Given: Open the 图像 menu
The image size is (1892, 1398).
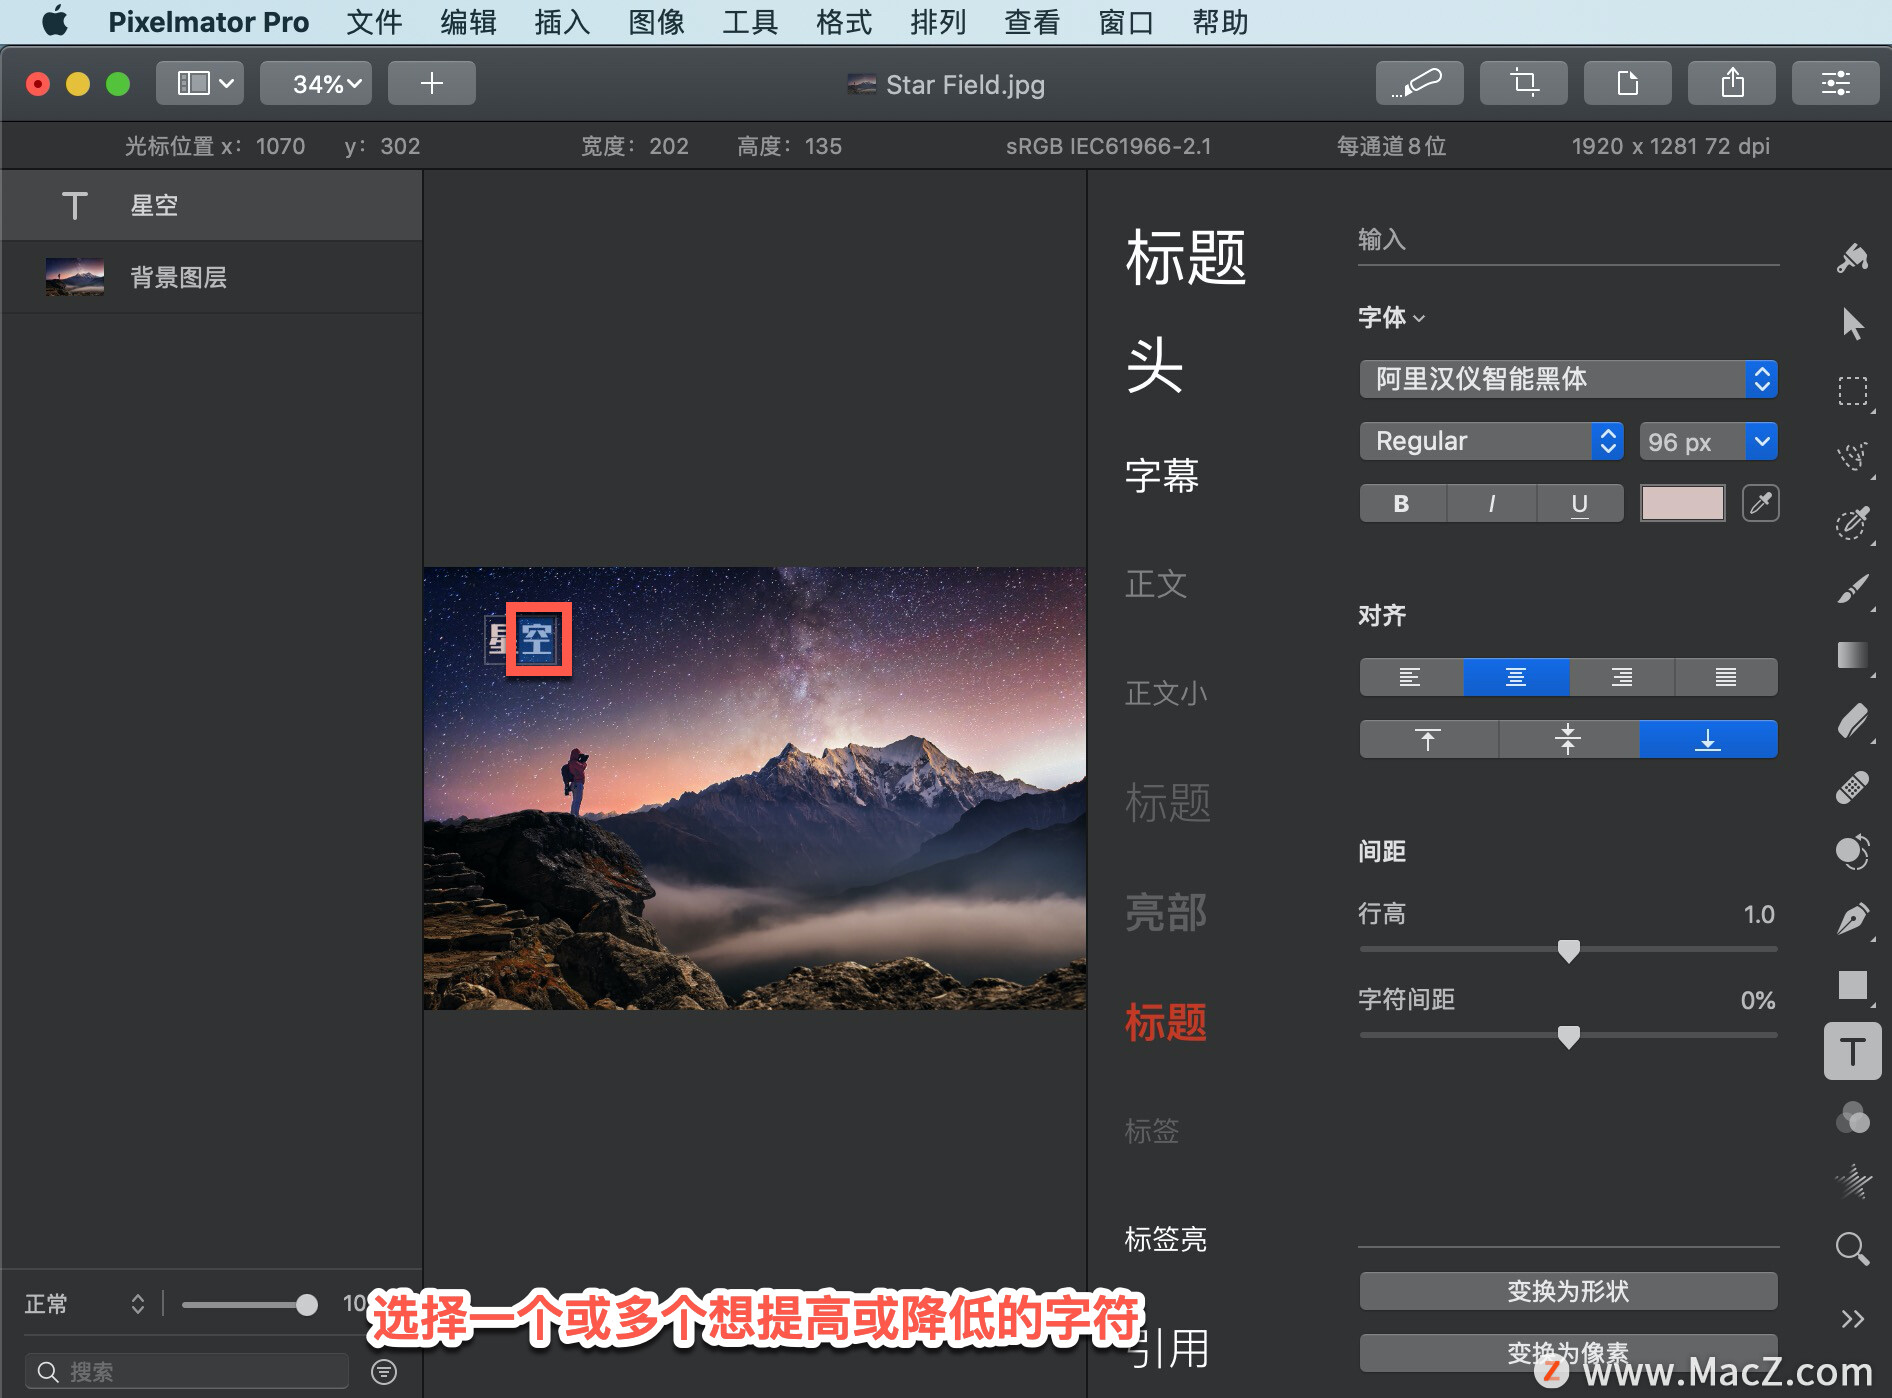Looking at the screenshot, I should tap(656, 22).
